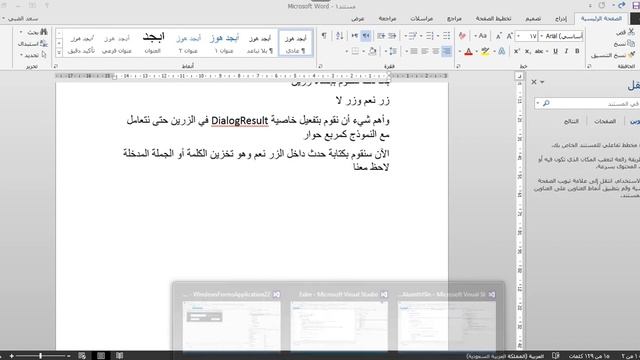Toggle Underline formatting
The width and height of the screenshot is (640, 360).
[x=556, y=51]
